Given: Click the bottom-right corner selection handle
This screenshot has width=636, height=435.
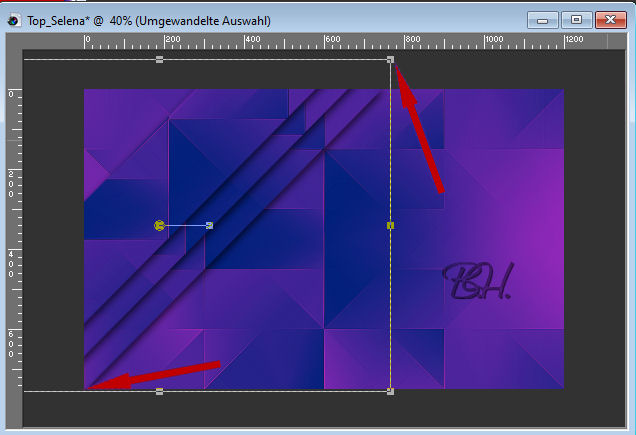Looking at the screenshot, I should click(390, 391).
